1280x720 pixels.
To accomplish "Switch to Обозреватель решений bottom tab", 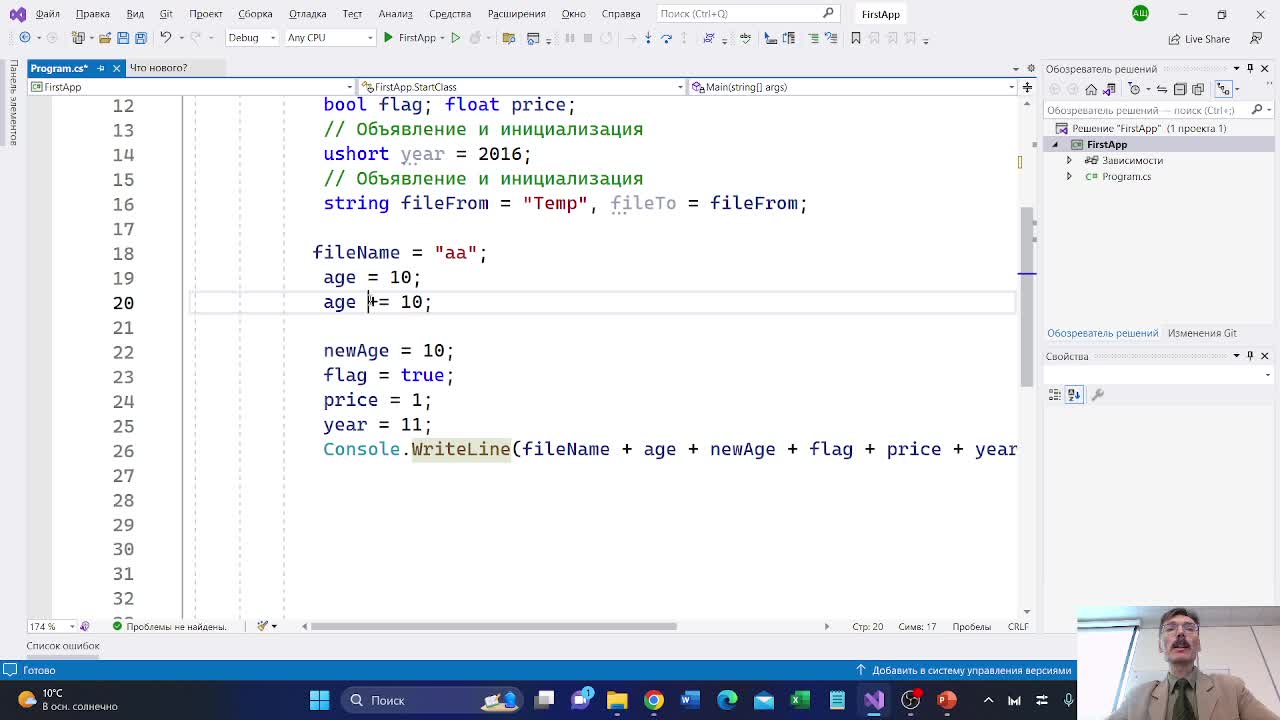I will pos(1102,333).
